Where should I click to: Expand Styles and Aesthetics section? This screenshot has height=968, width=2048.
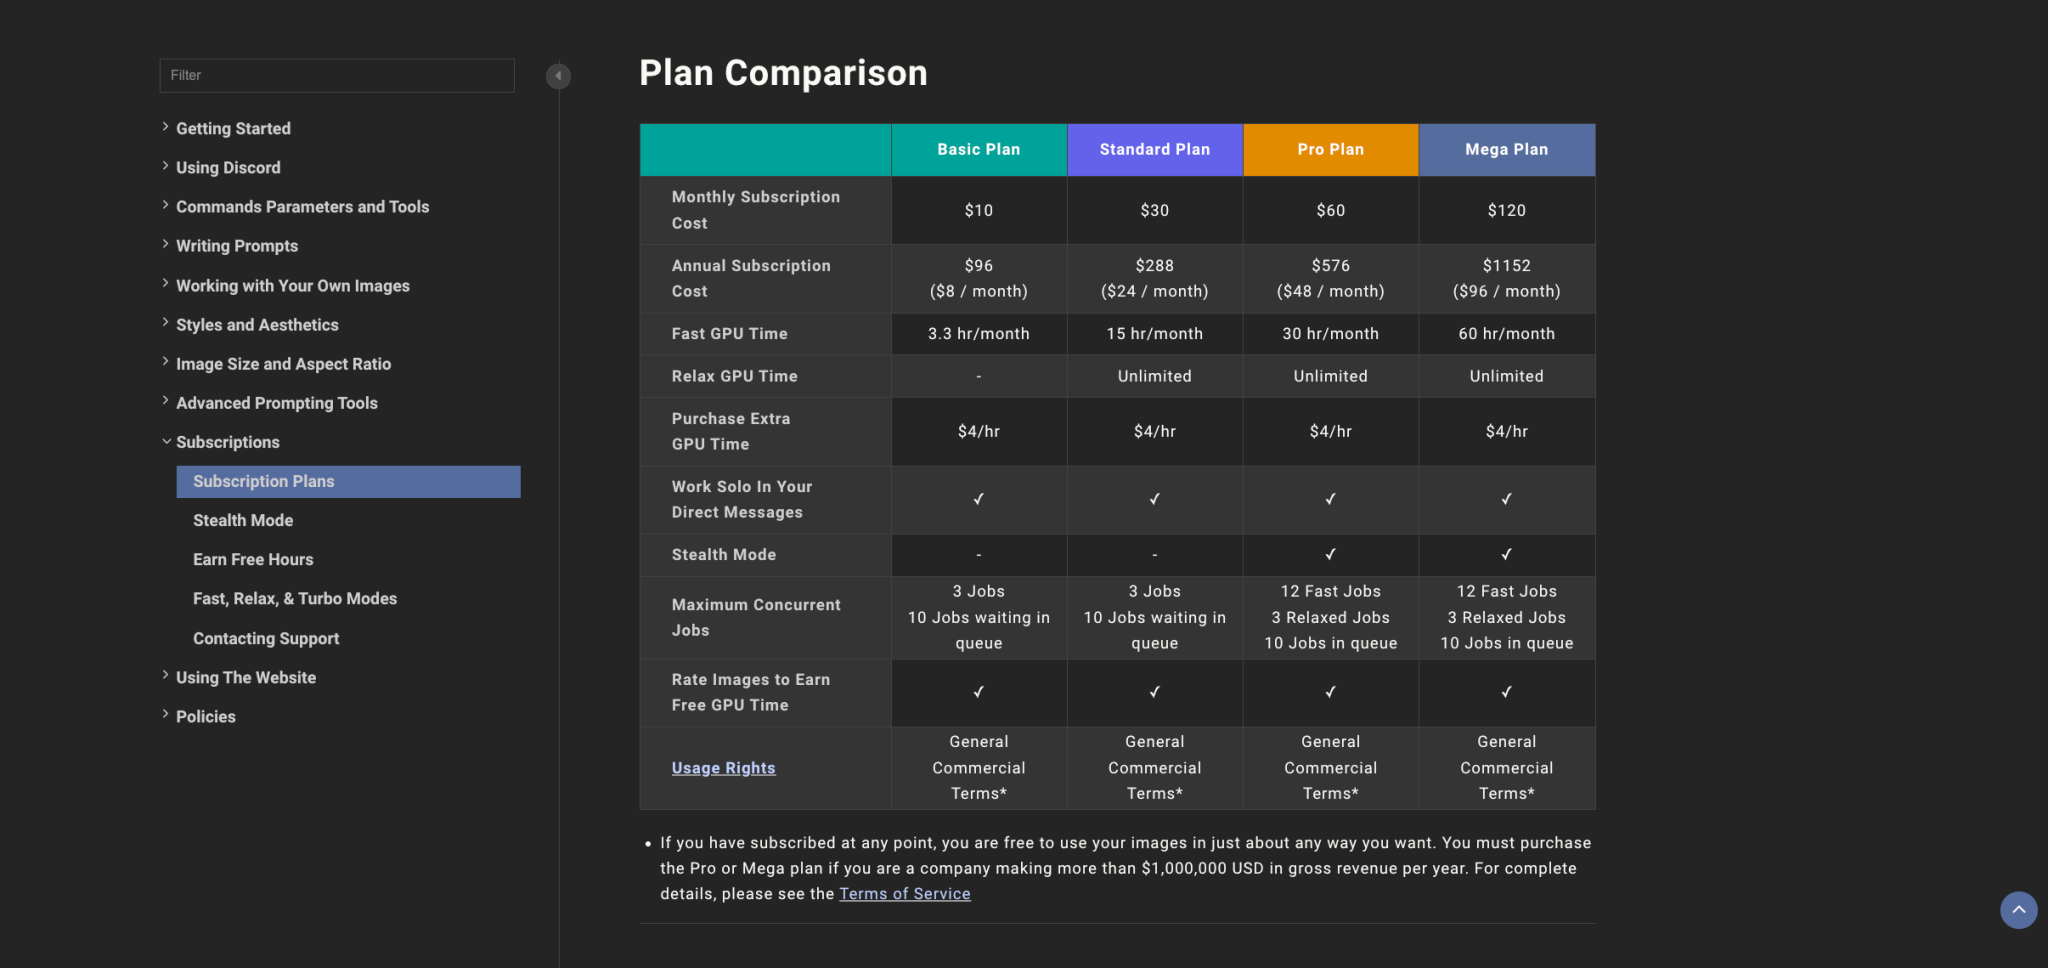(x=257, y=325)
